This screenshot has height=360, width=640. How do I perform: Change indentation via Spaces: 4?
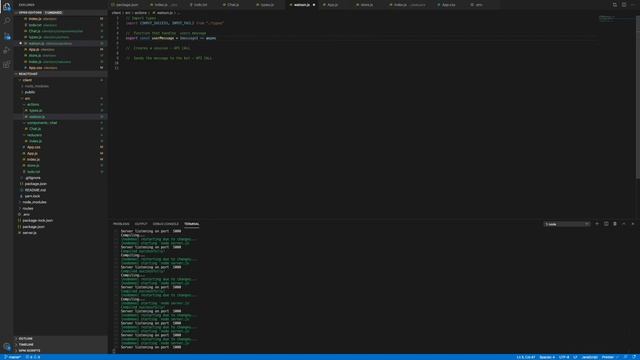[547, 357]
